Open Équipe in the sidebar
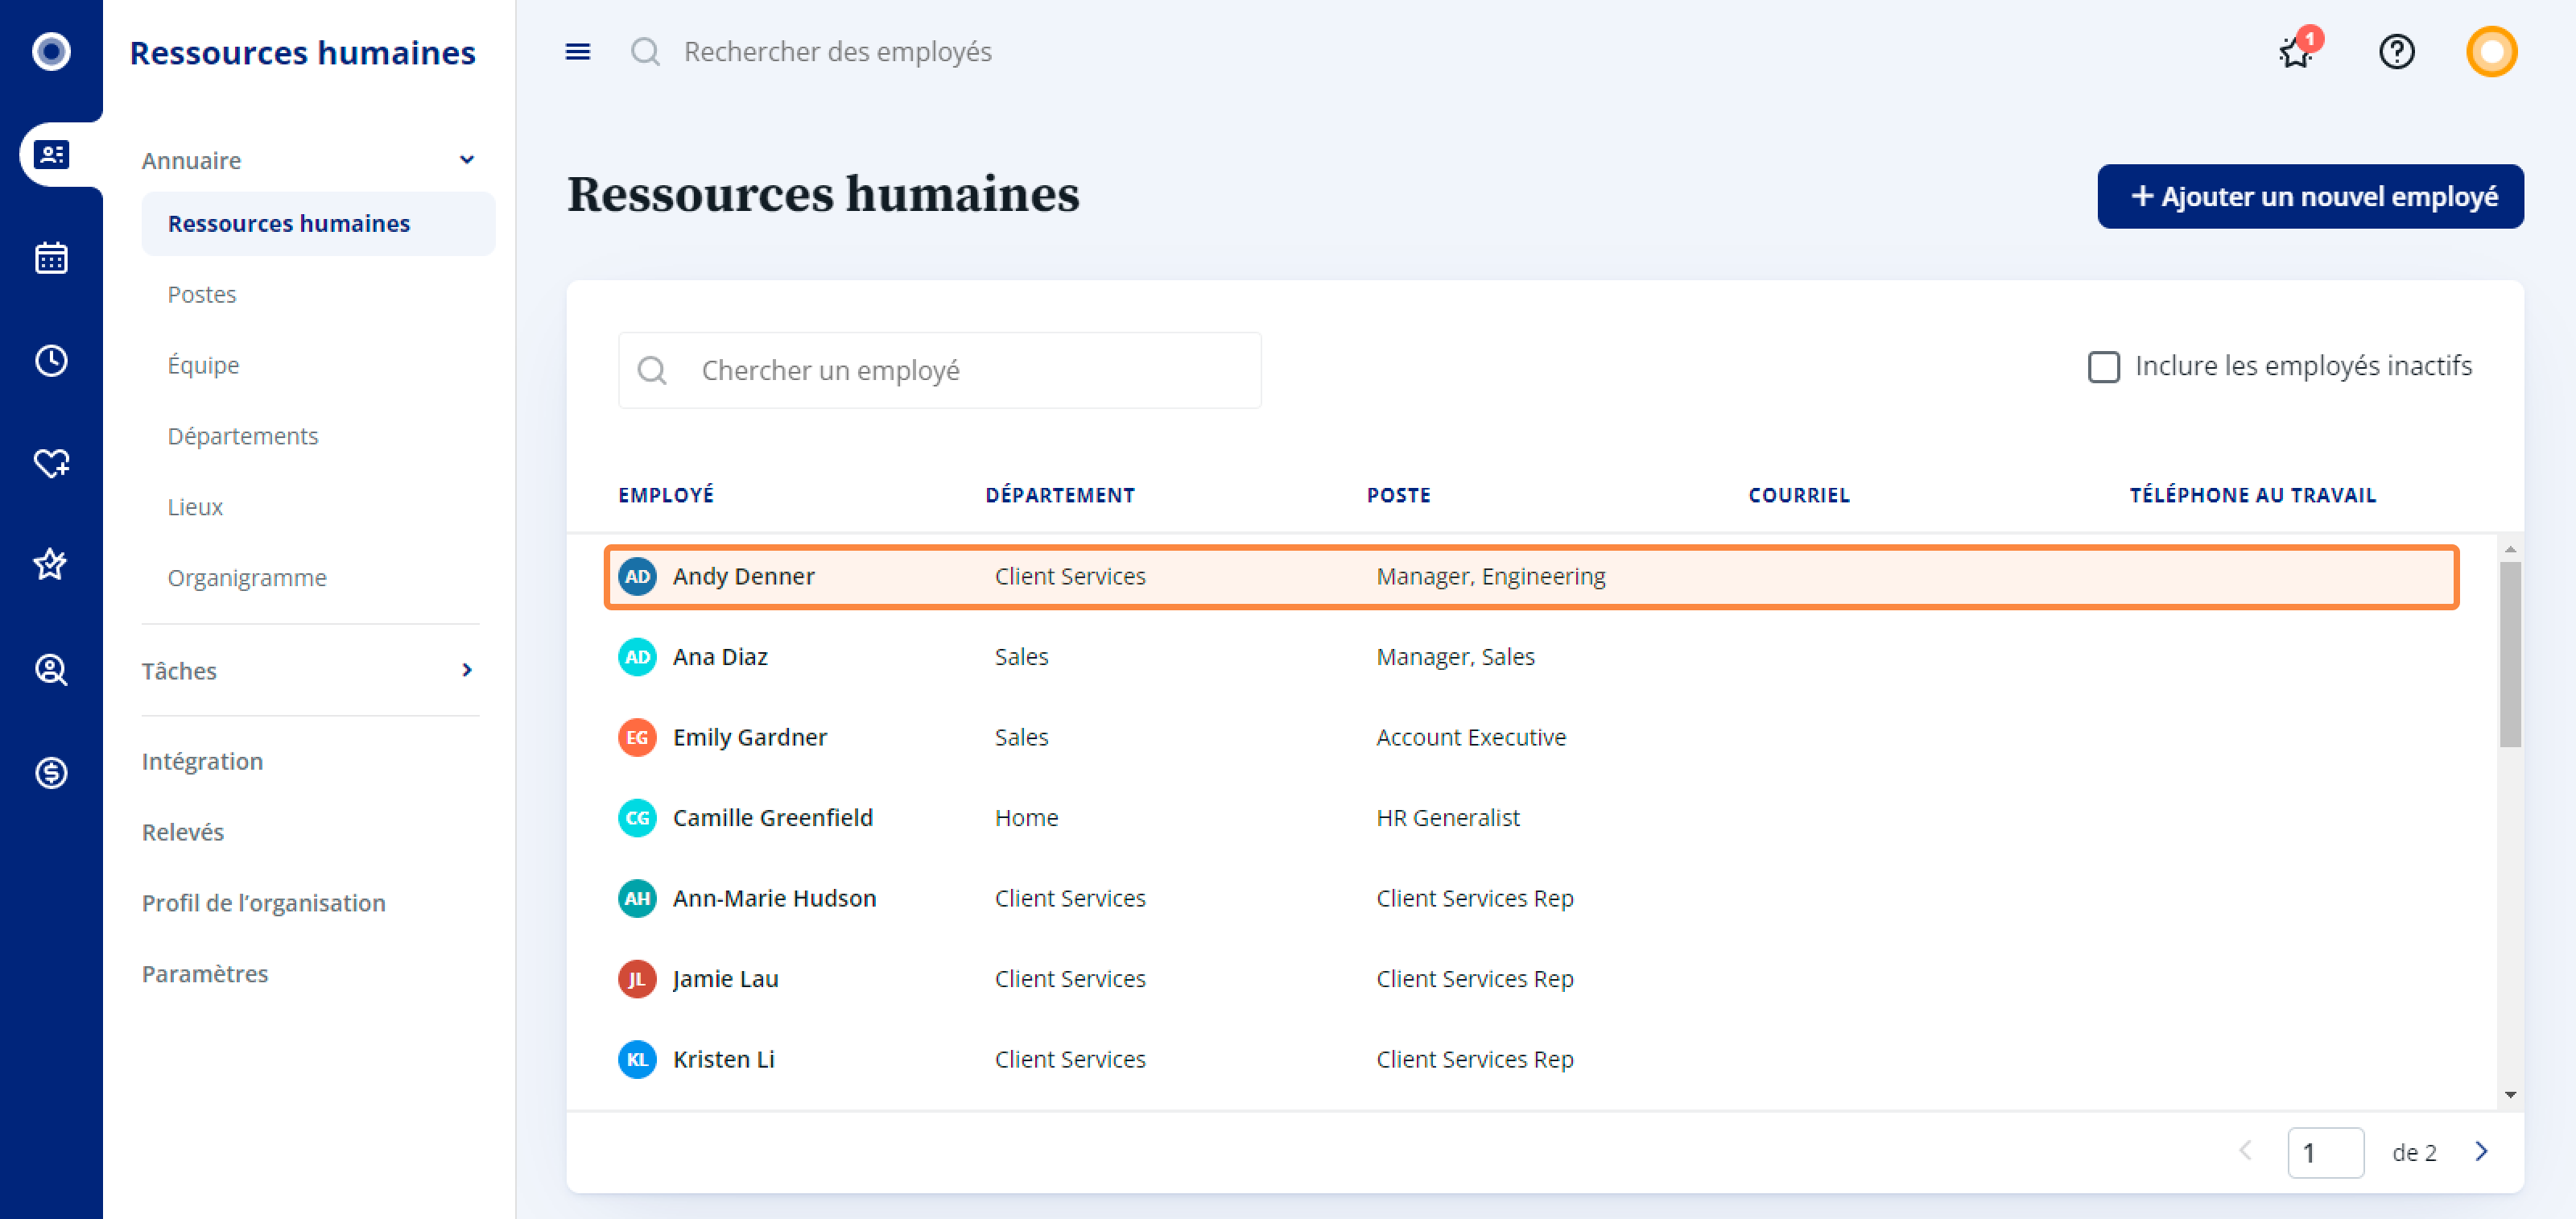Screen dimensions: 2576x1219 tap(203, 365)
